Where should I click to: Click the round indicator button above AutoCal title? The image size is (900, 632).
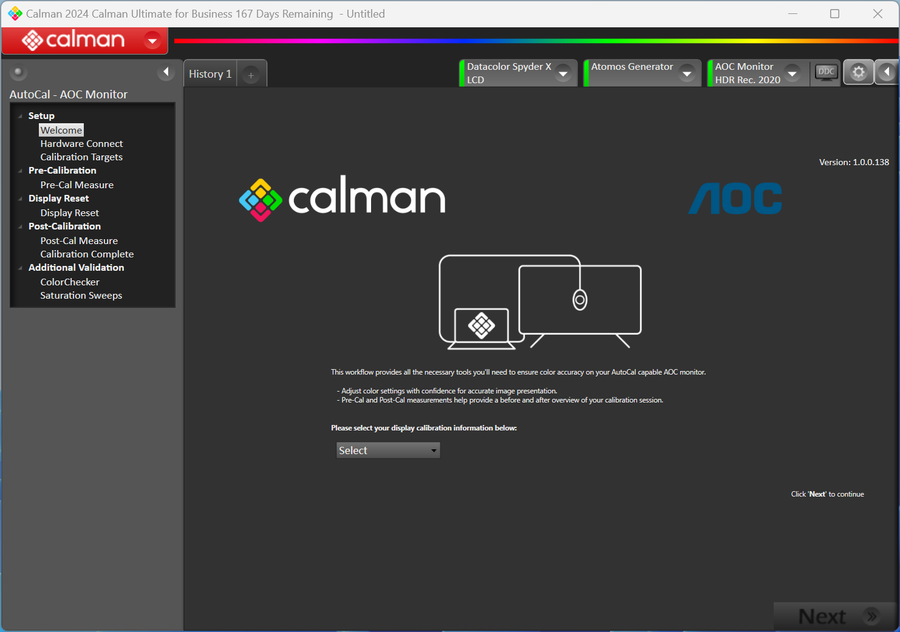18,72
